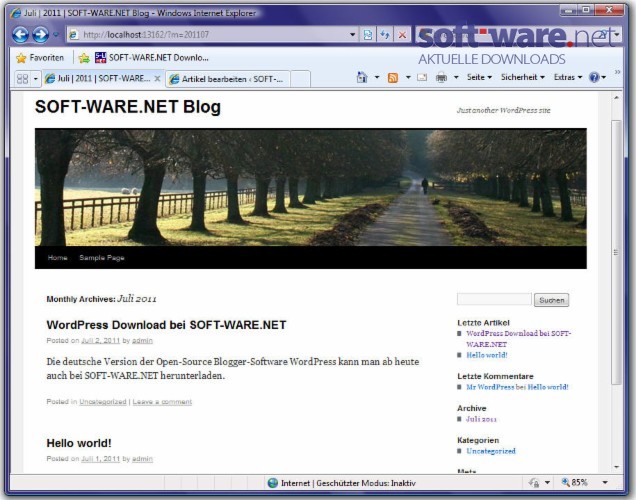The height and width of the screenshot is (500, 636).
Task: Open Hello world! in Letzte Kommentare
Action: point(548,387)
